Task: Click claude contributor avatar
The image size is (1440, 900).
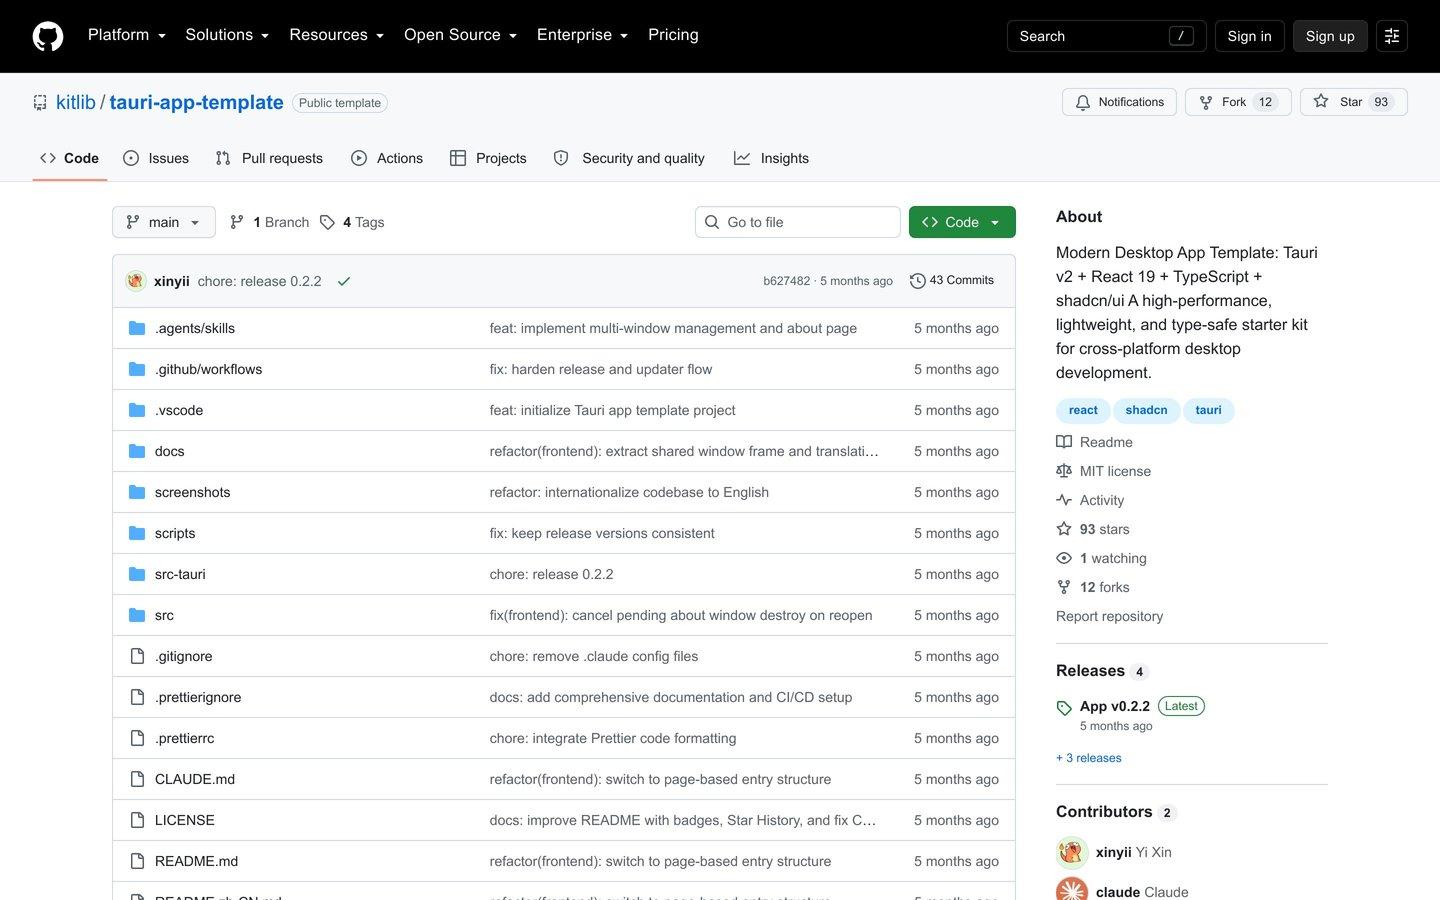Action: coord(1072,889)
